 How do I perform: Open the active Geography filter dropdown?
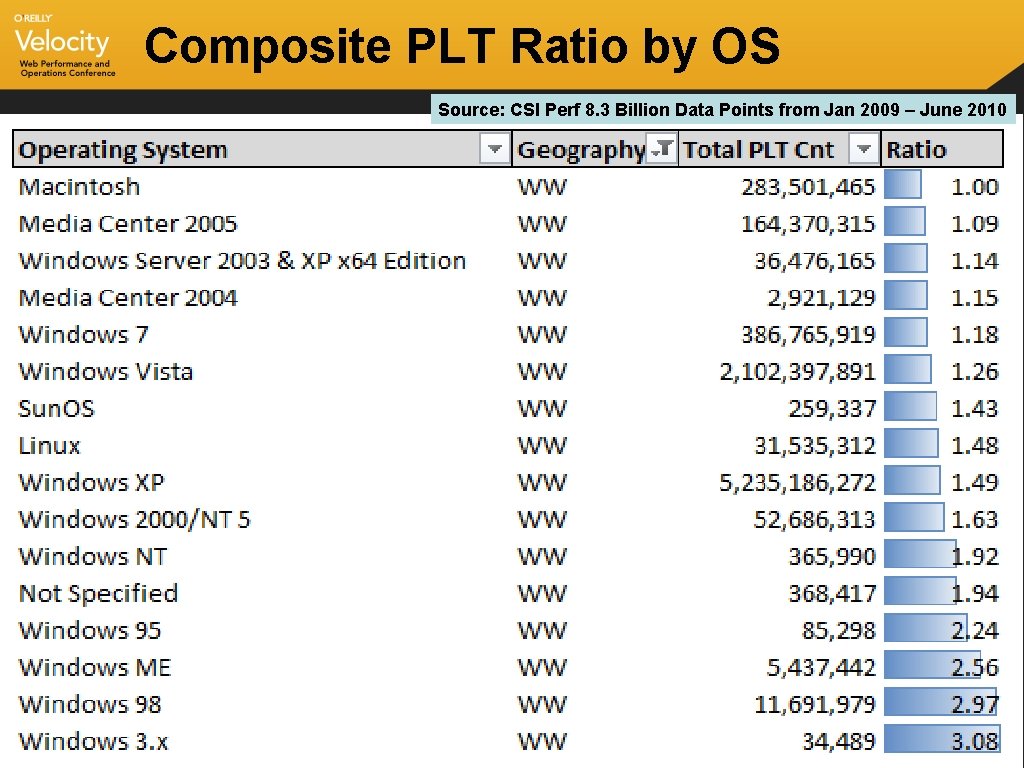[661, 150]
